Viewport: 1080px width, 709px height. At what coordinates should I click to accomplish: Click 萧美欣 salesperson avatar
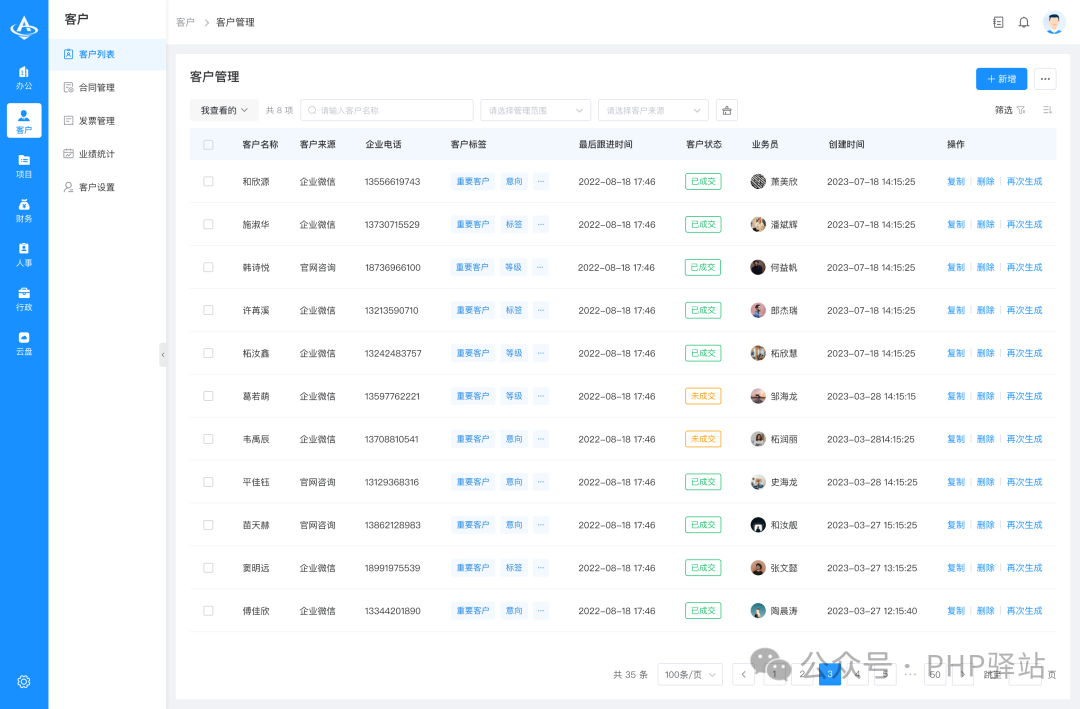pyautogui.click(x=758, y=181)
